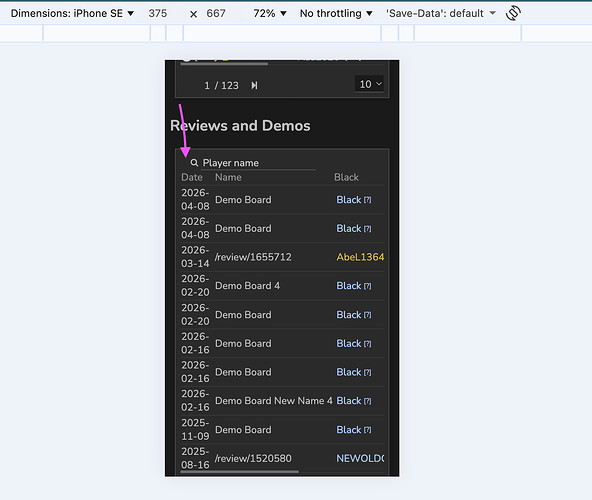Click the Black column header
592x500 pixels.
pyautogui.click(x=346, y=177)
